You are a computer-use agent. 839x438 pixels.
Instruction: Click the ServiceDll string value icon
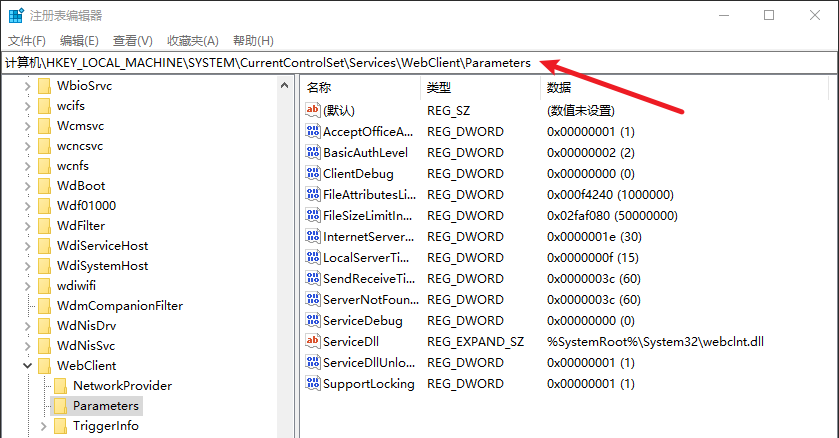pyautogui.click(x=312, y=342)
